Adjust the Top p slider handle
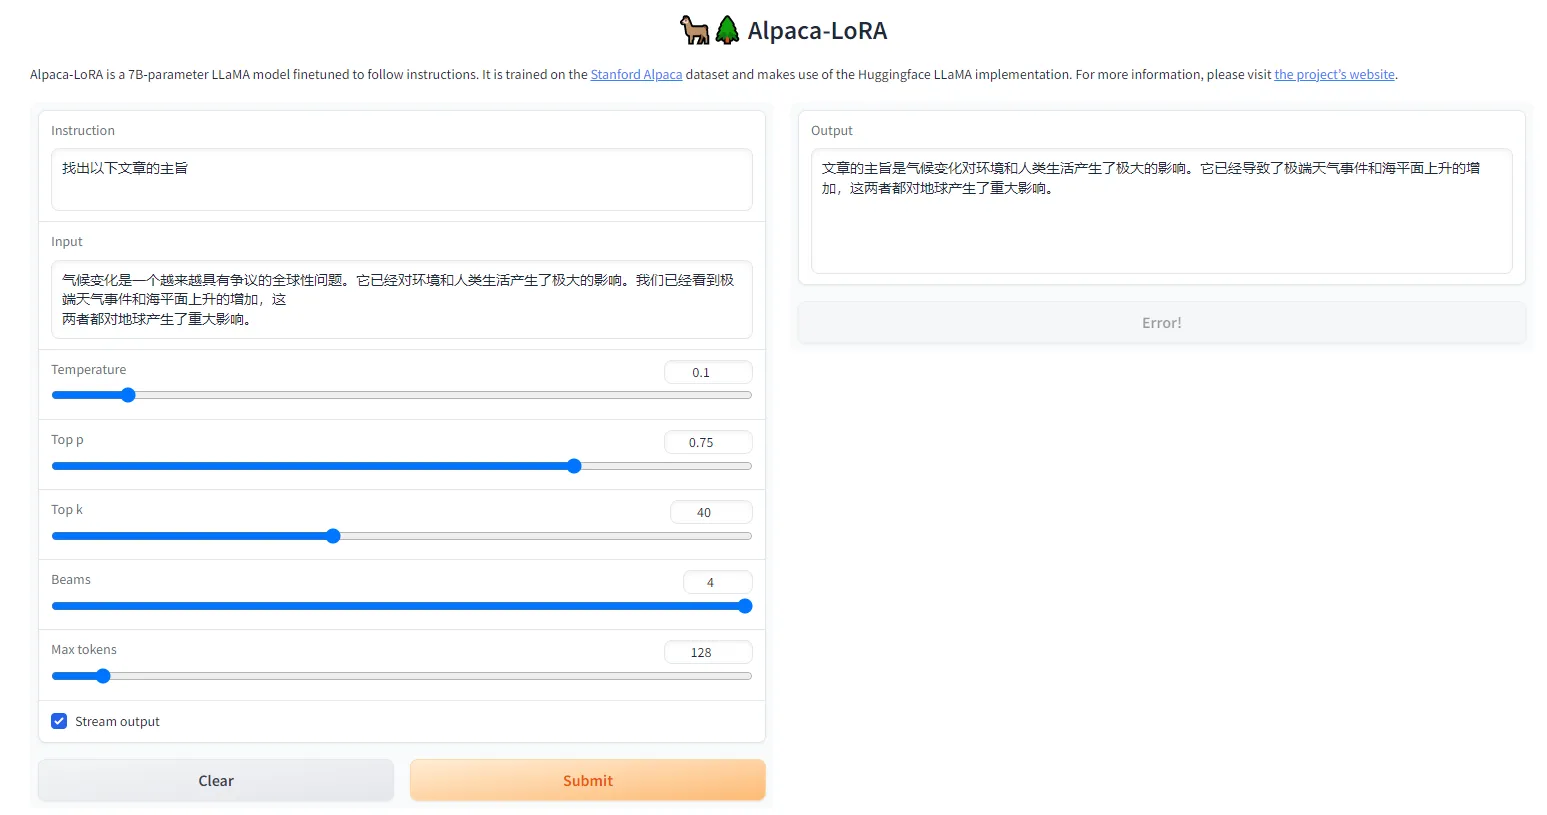Image resolution: width=1547 pixels, height=815 pixels. coord(574,466)
